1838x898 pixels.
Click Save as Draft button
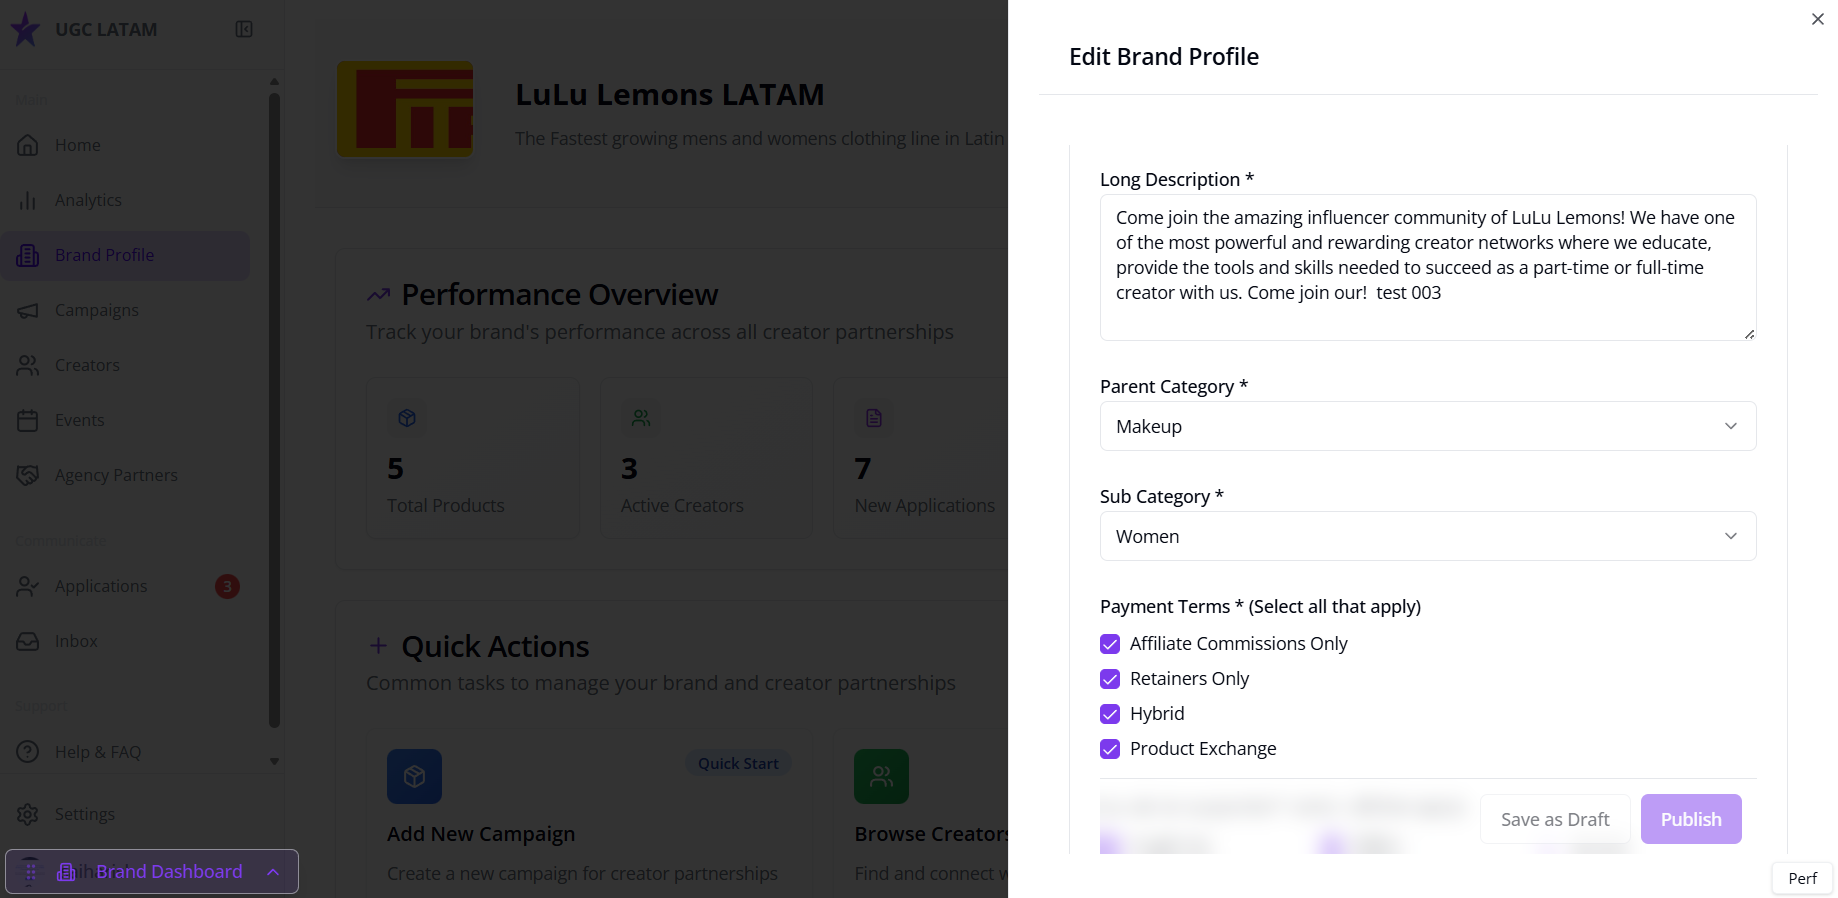tap(1555, 819)
